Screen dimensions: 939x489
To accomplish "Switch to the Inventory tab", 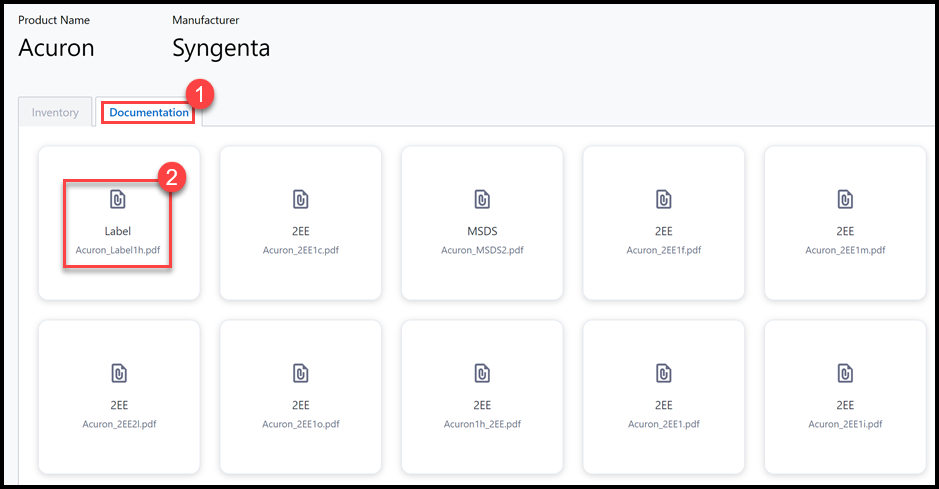I will point(55,113).
